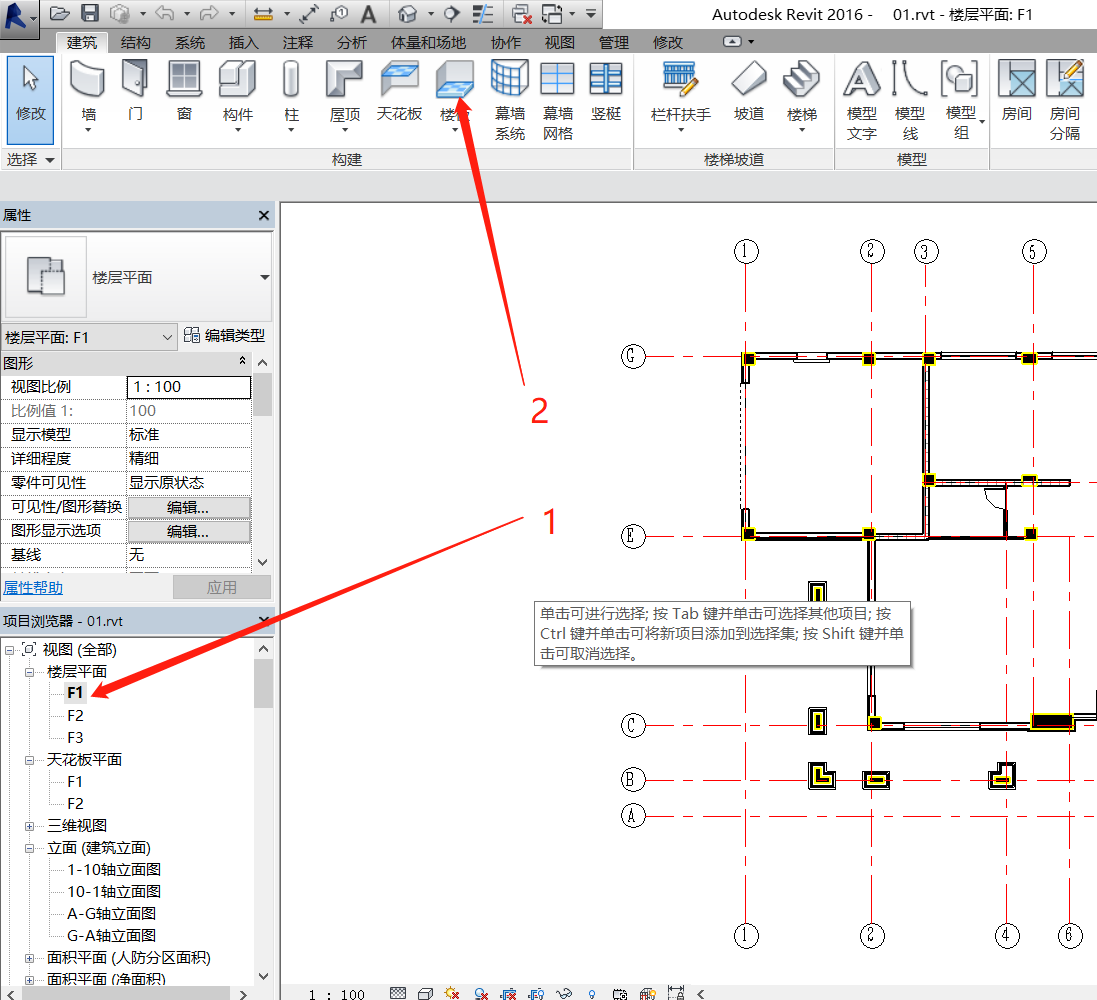
Task: Click the Save icon in quick access toolbar
Action: tap(89, 13)
